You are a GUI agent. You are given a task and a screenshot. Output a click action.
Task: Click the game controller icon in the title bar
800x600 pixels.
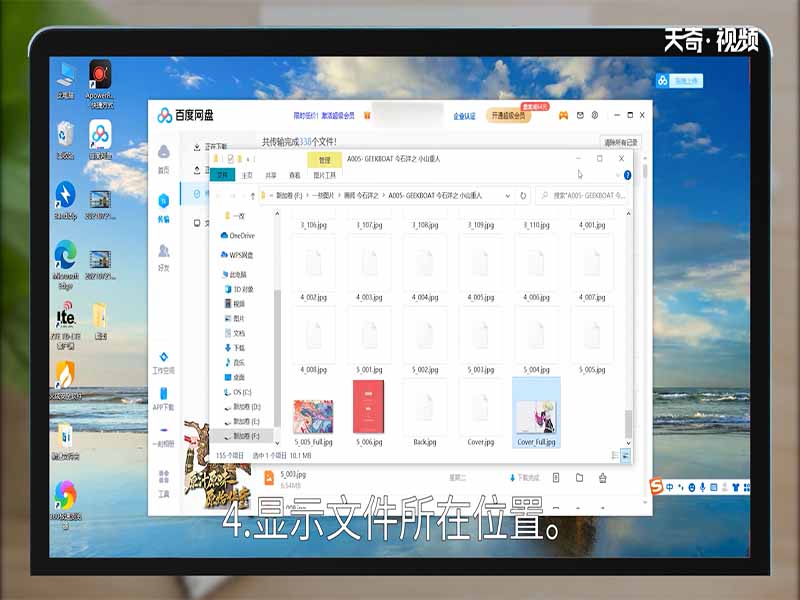[563, 114]
